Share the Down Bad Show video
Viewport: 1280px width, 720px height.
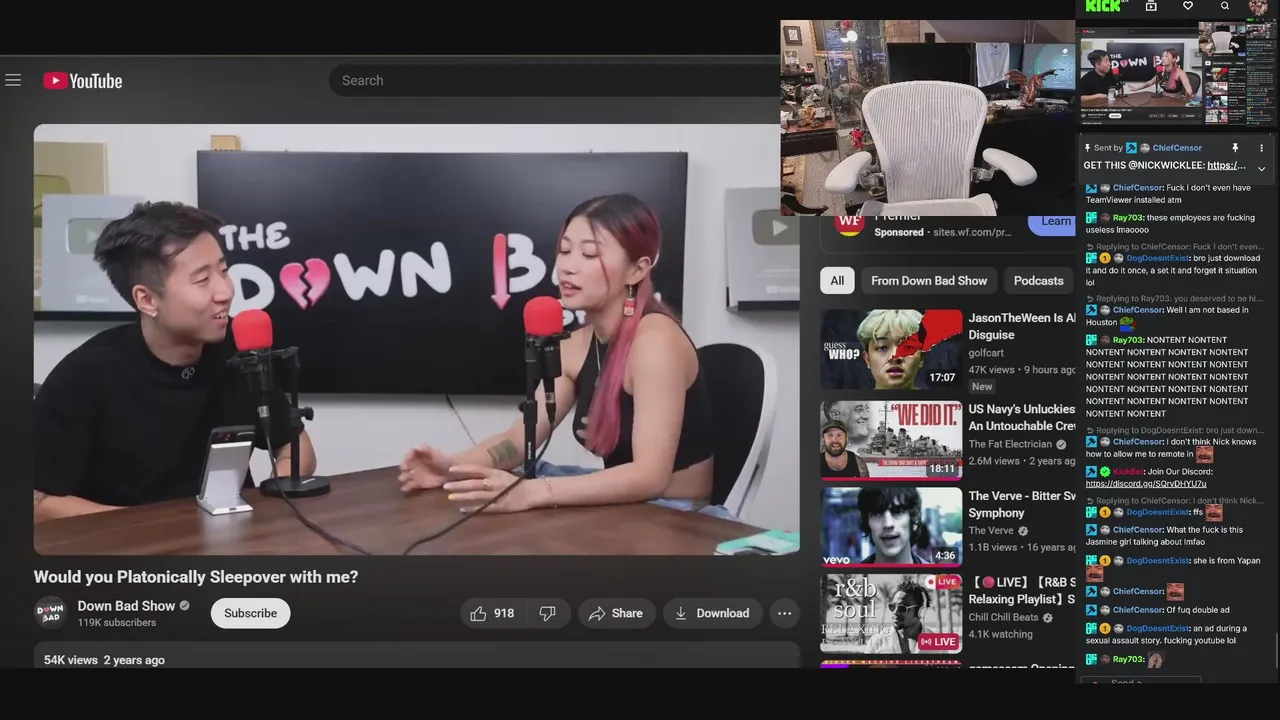click(616, 613)
